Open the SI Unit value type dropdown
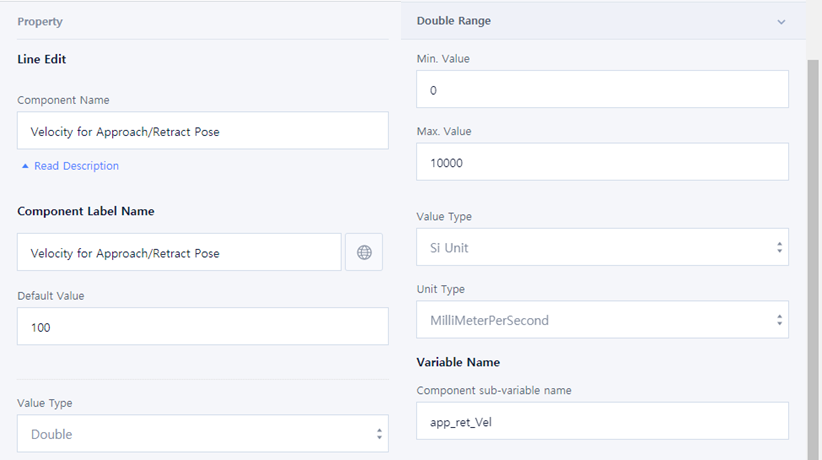 click(x=602, y=248)
